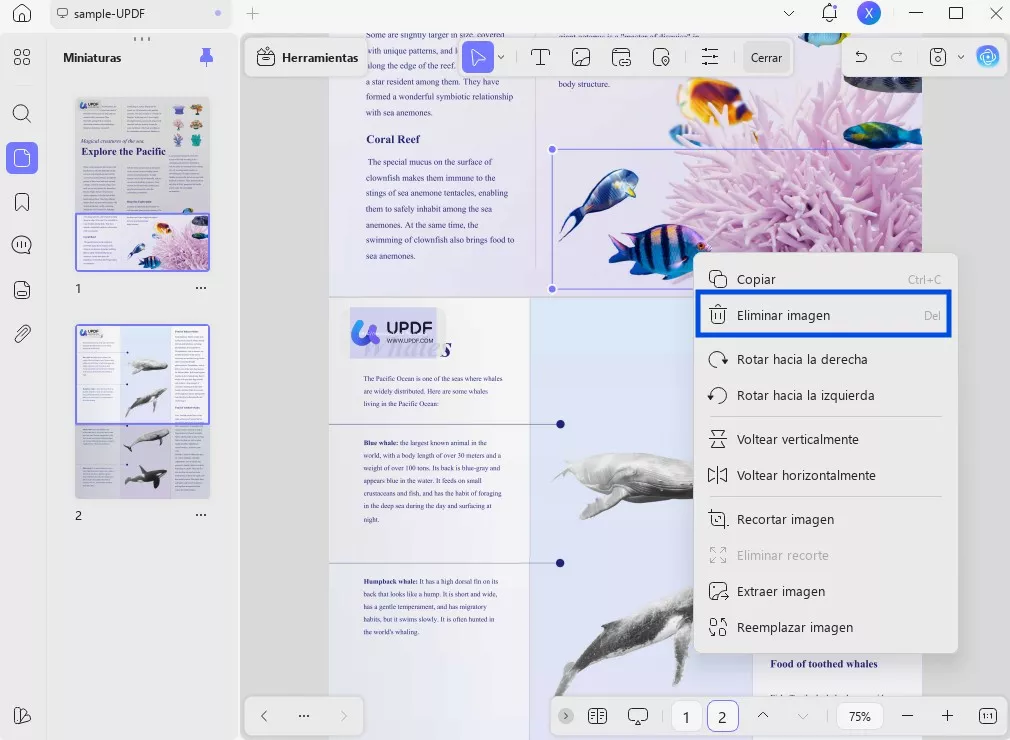Viewport: 1010px width, 740px height.
Task: Click the page and location tool icon
Action: click(x=661, y=57)
